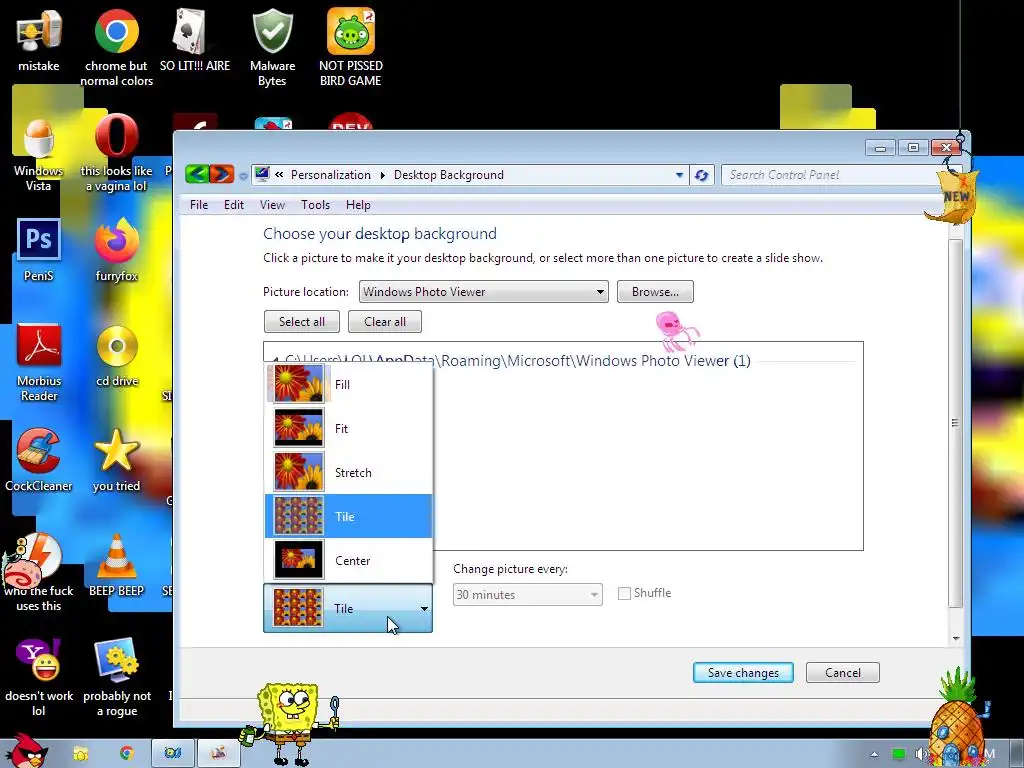This screenshot has width=1024, height=768.
Task: Toggle the Shuffle checkbox
Action: click(624, 593)
